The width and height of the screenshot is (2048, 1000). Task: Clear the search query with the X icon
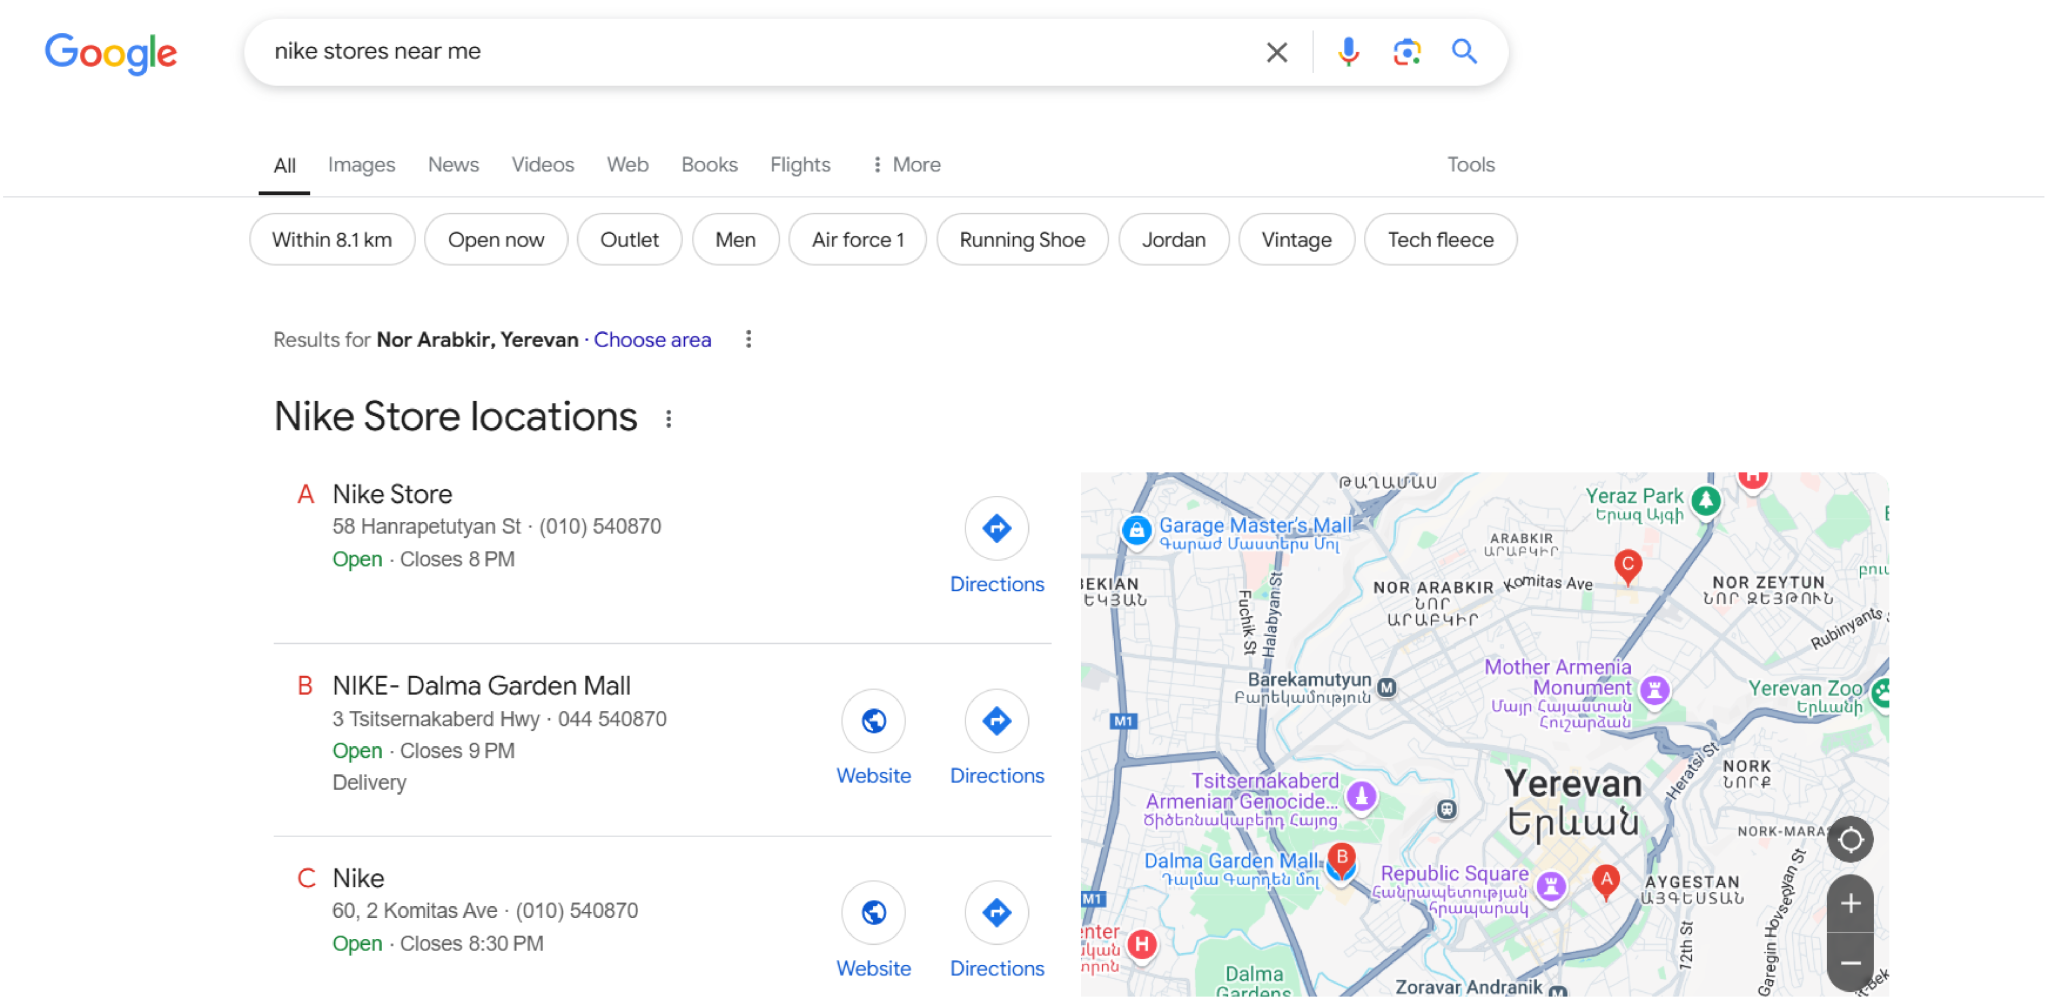[x=1276, y=51]
